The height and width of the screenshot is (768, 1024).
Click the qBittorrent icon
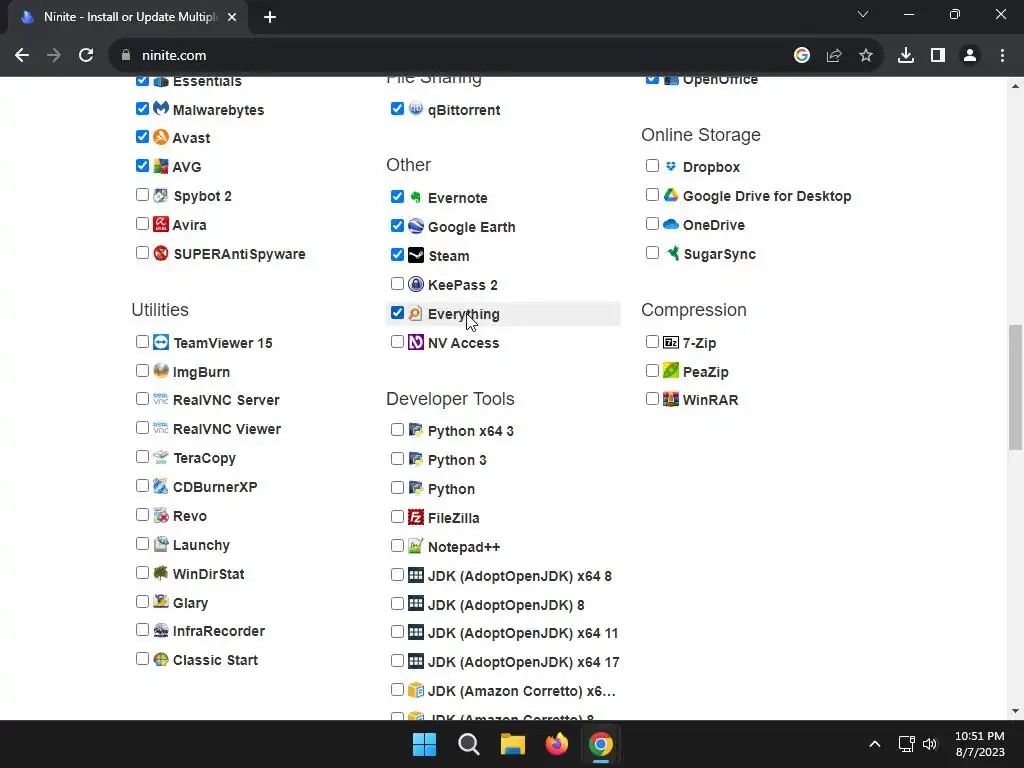416,108
